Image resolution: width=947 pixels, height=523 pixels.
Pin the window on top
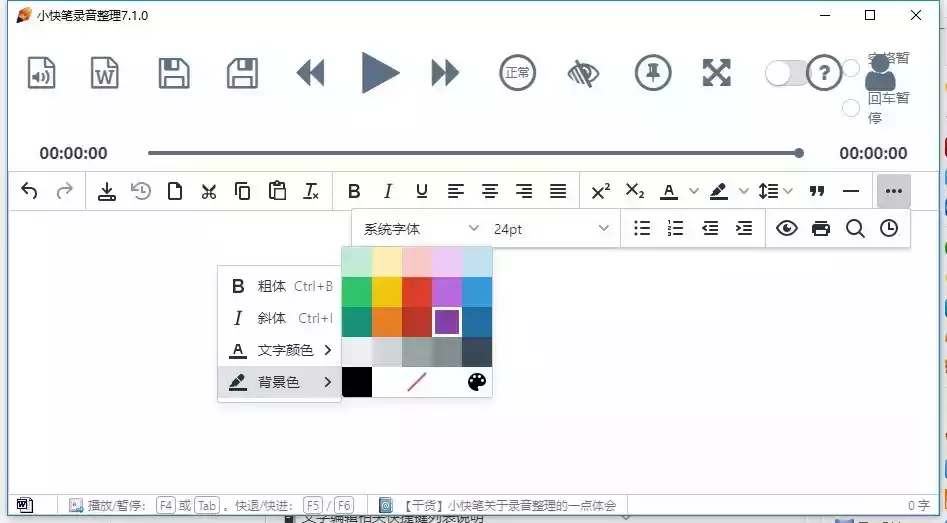click(653, 72)
